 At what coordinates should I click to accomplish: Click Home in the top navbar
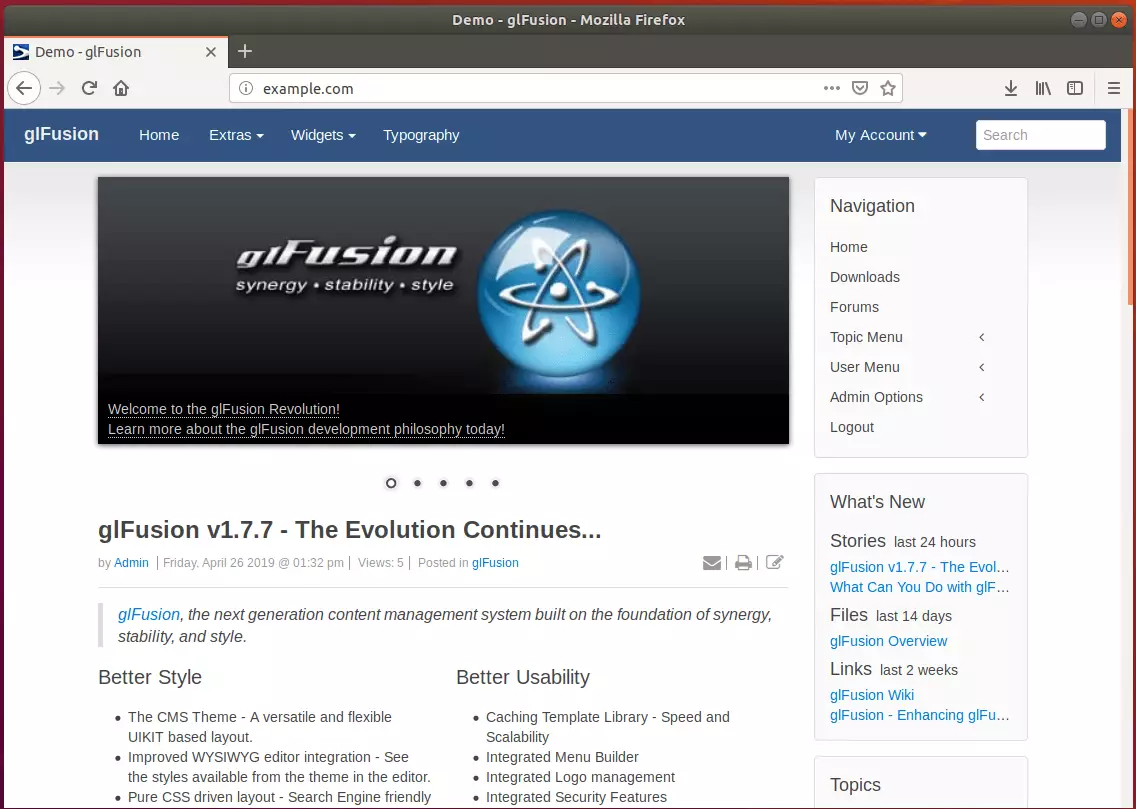coord(159,135)
